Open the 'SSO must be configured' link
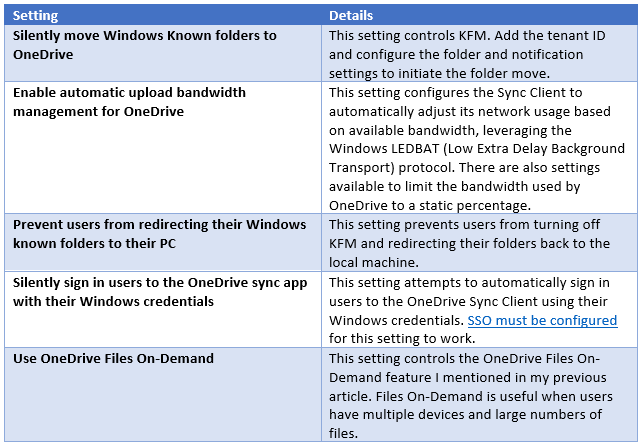The height and width of the screenshot is (446, 643). click(542, 320)
